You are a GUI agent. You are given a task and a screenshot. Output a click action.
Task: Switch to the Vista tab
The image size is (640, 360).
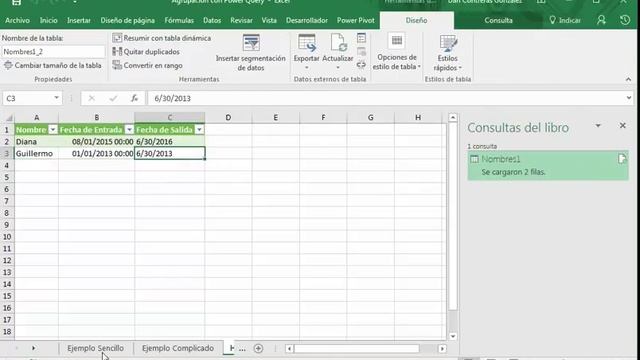[269, 20]
